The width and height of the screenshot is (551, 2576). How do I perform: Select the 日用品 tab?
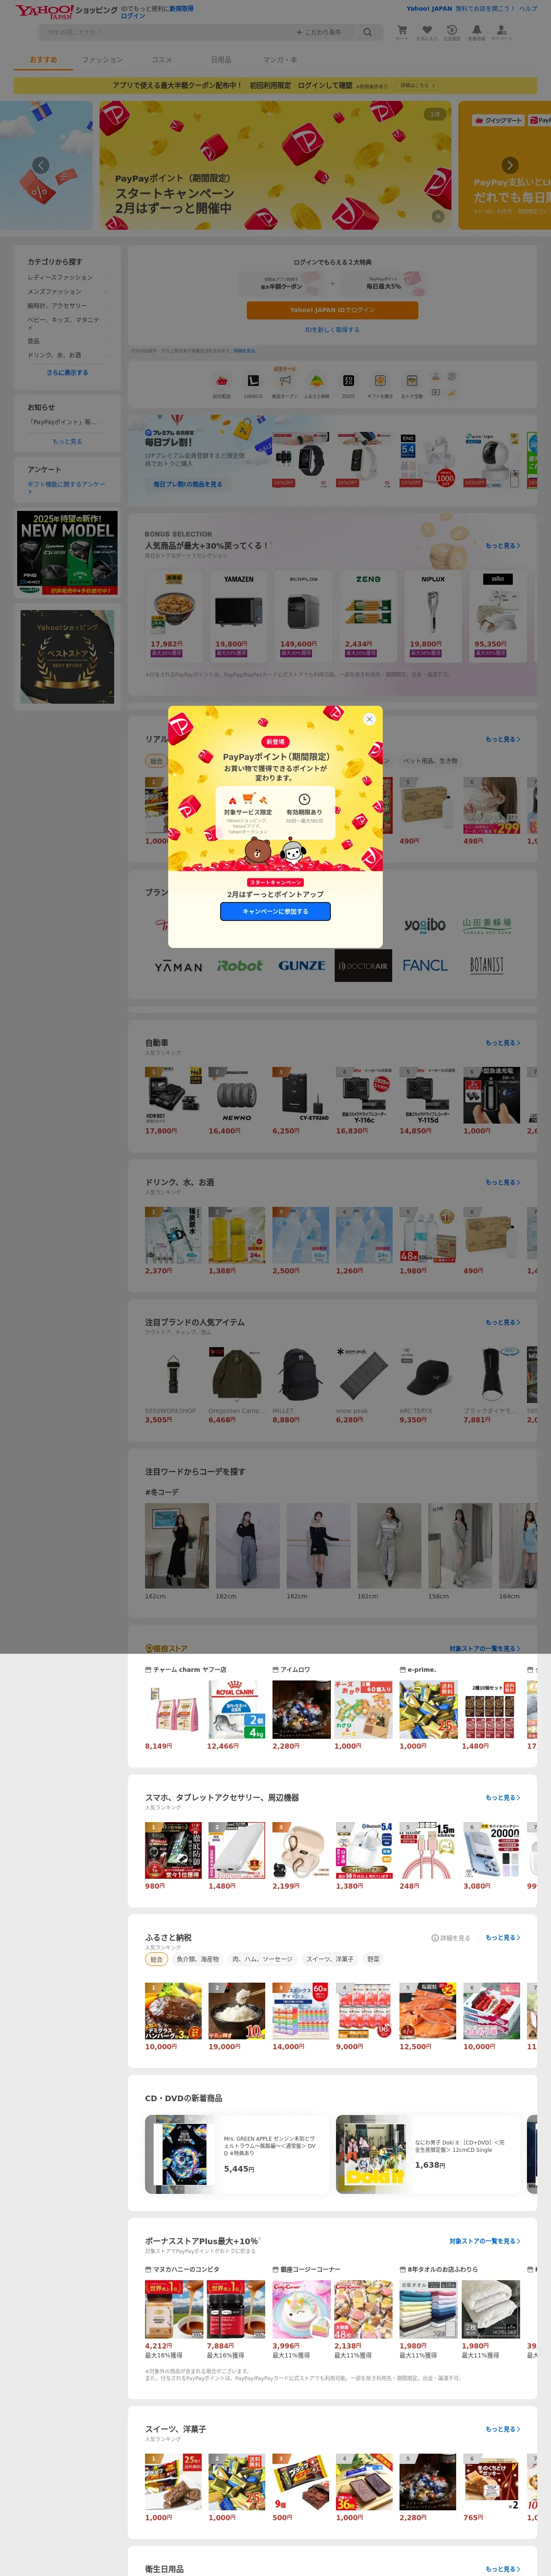(221, 60)
